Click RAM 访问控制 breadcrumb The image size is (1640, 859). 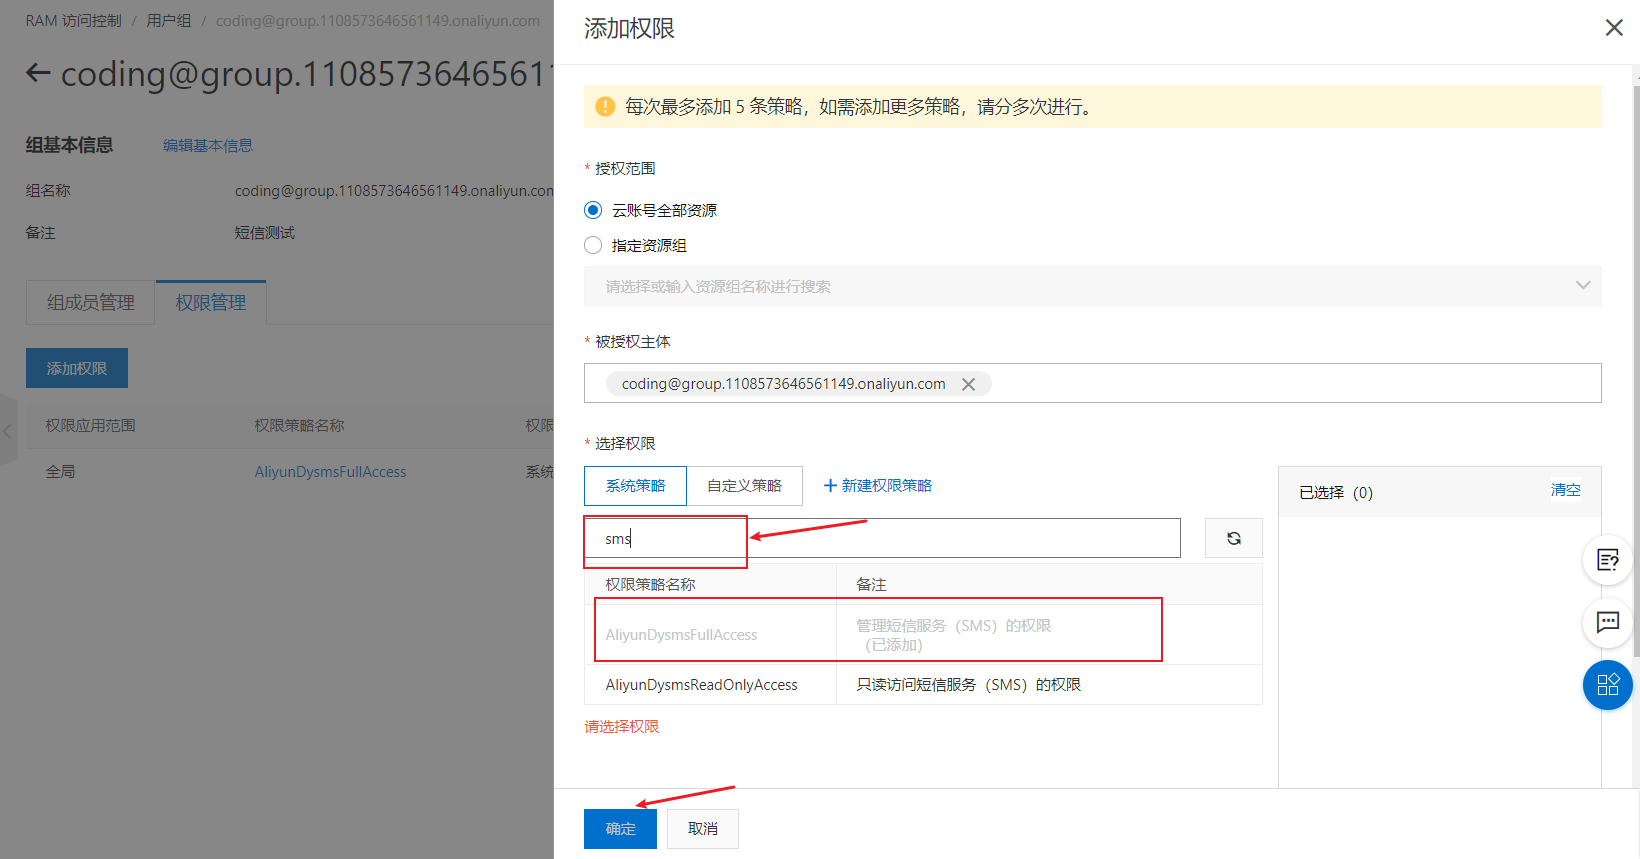pyautogui.click(x=73, y=21)
